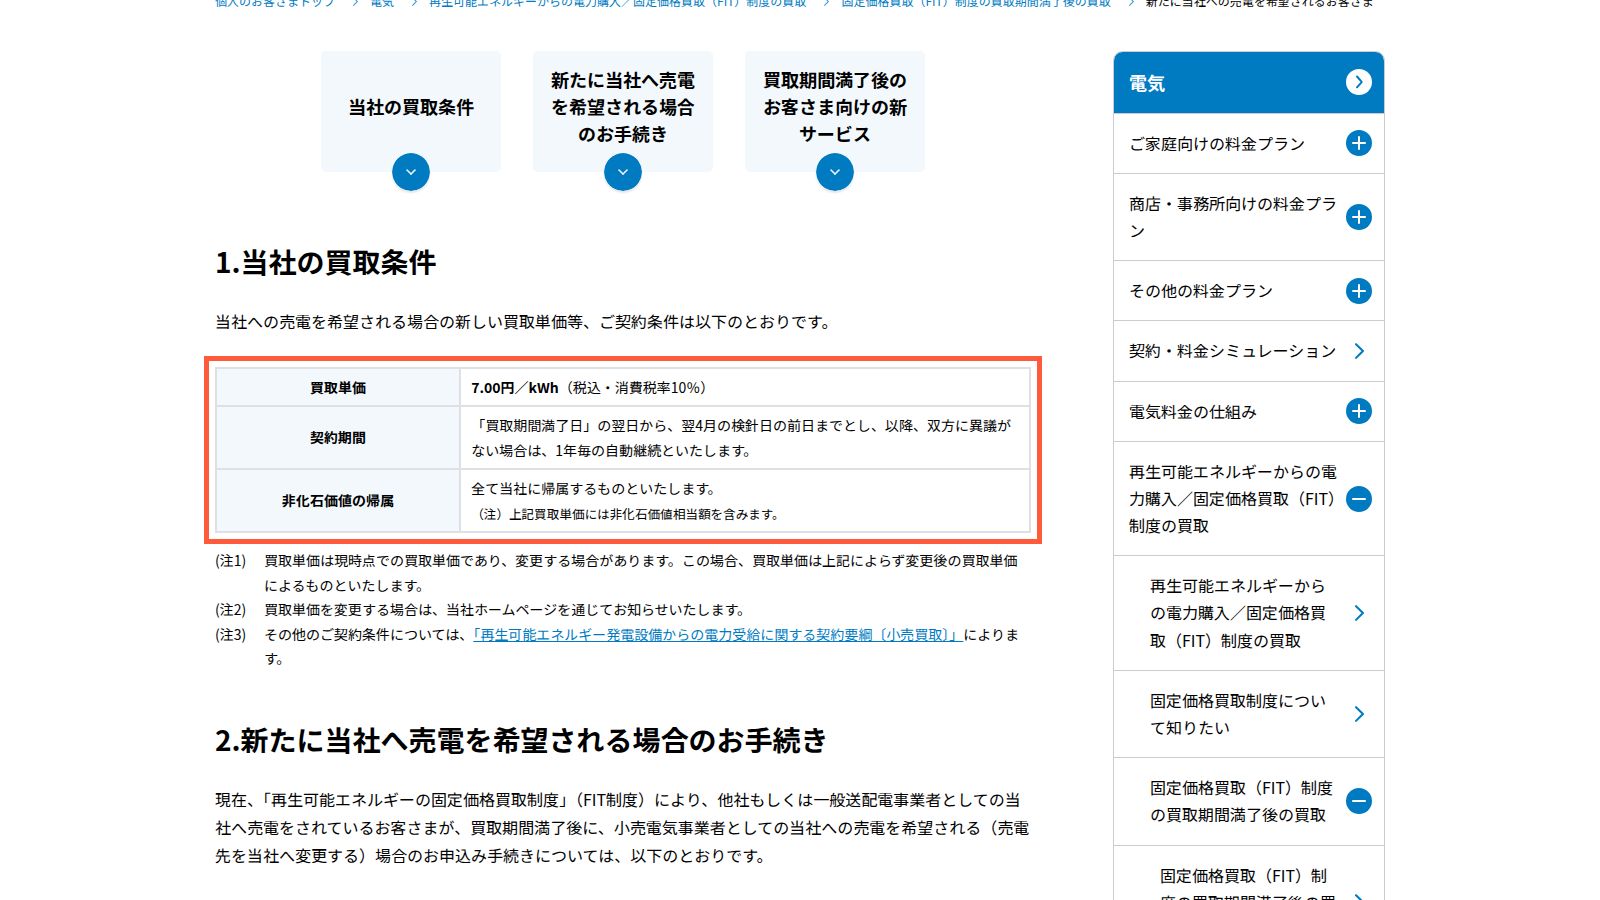Open その他の料金プラン sidebar item text
1600x900 pixels.
coord(1201,291)
